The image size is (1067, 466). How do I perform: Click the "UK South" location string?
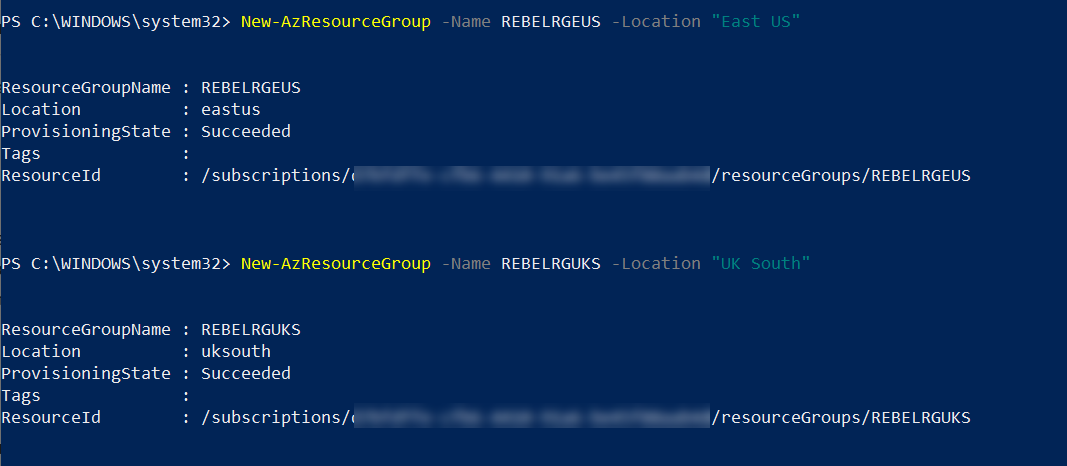point(761,263)
